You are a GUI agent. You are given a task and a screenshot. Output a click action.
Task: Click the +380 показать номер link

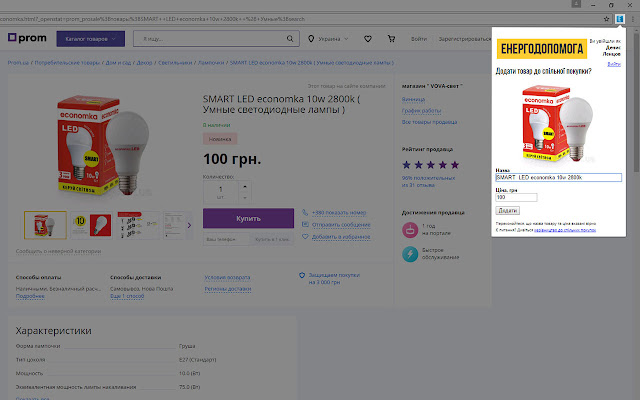tap(339, 213)
